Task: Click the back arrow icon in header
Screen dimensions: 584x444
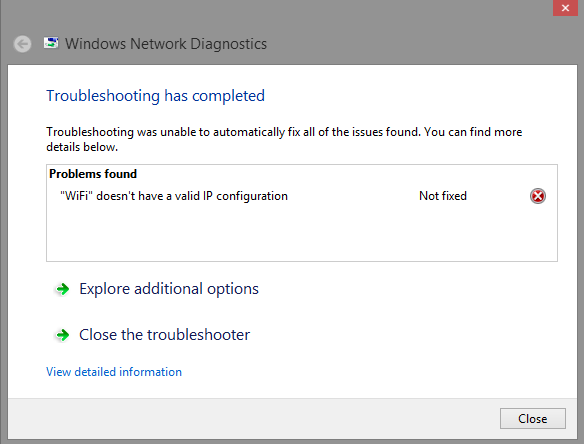Action: point(22,44)
